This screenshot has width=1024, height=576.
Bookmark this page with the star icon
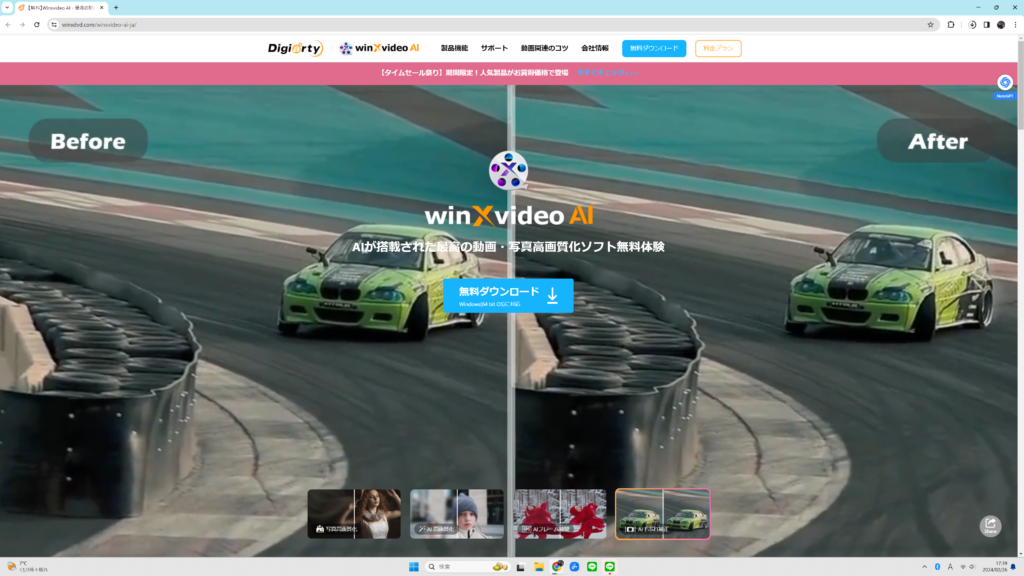[x=931, y=25]
